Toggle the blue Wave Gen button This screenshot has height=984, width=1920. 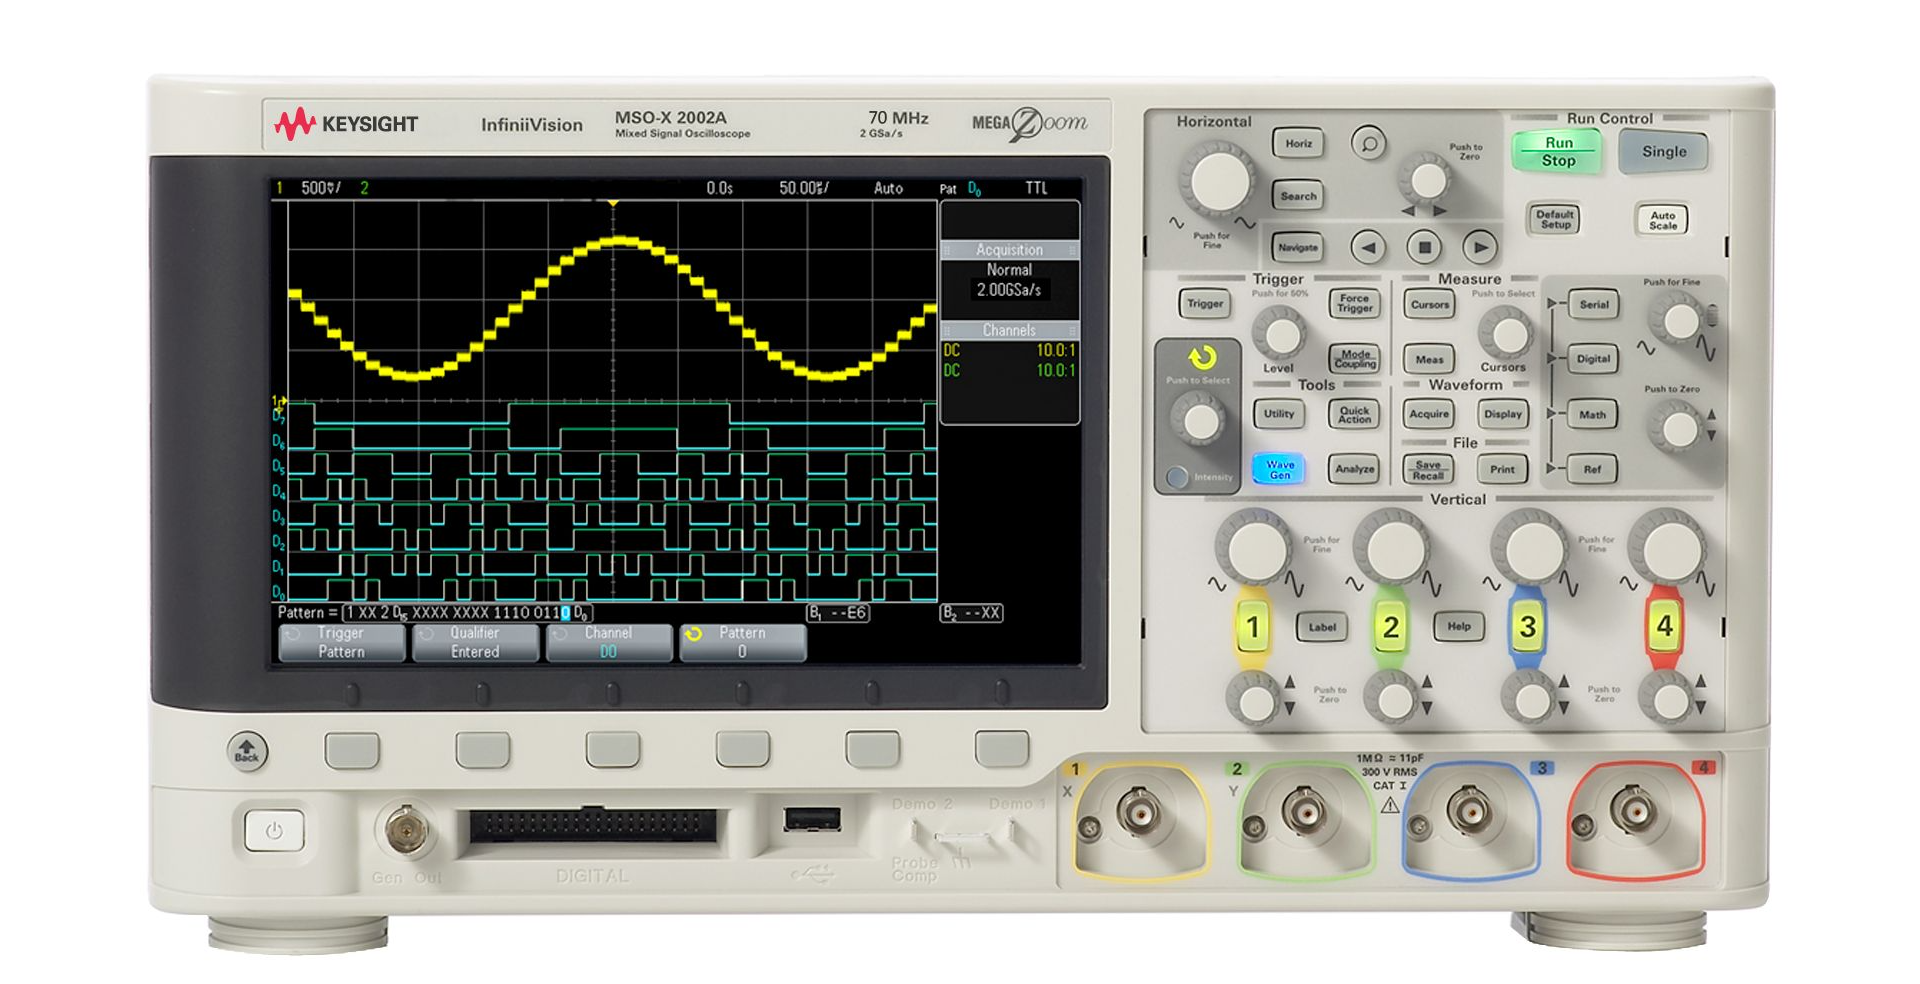pos(1279,469)
